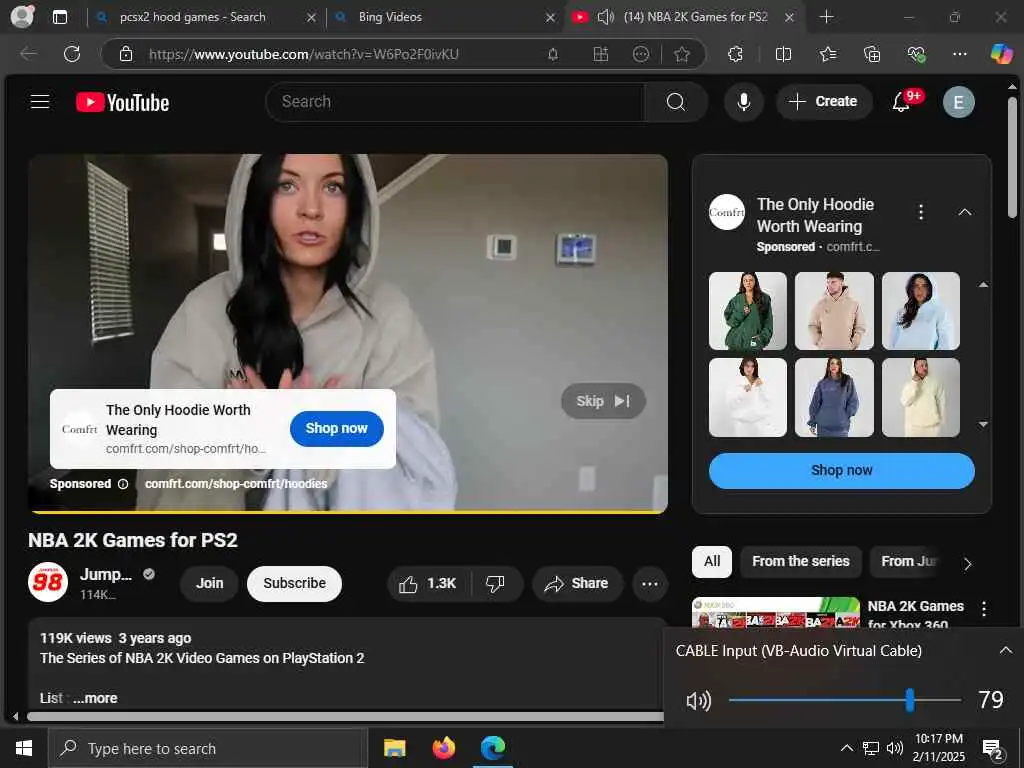The width and height of the screenshot is (1024, 768).
Task: Open the Create button
Action: tap(824, 102)
